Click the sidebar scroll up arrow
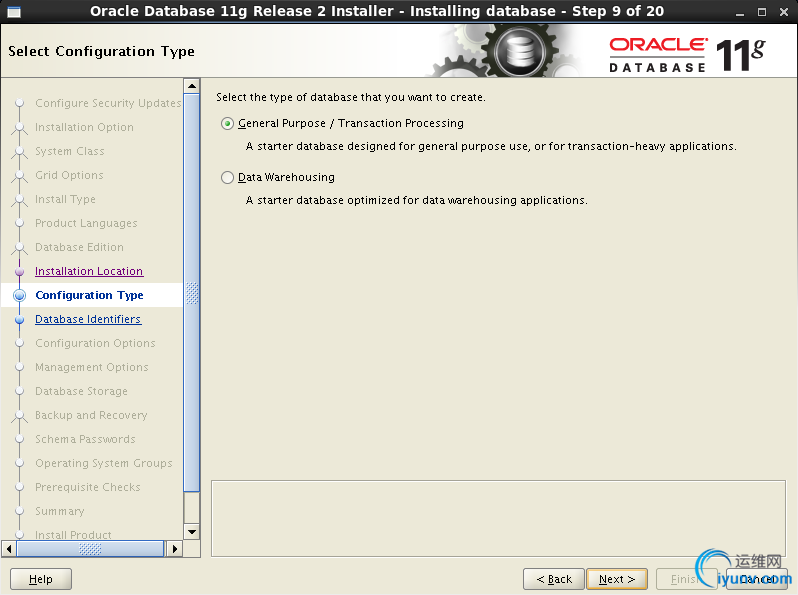 coord(192,86)
